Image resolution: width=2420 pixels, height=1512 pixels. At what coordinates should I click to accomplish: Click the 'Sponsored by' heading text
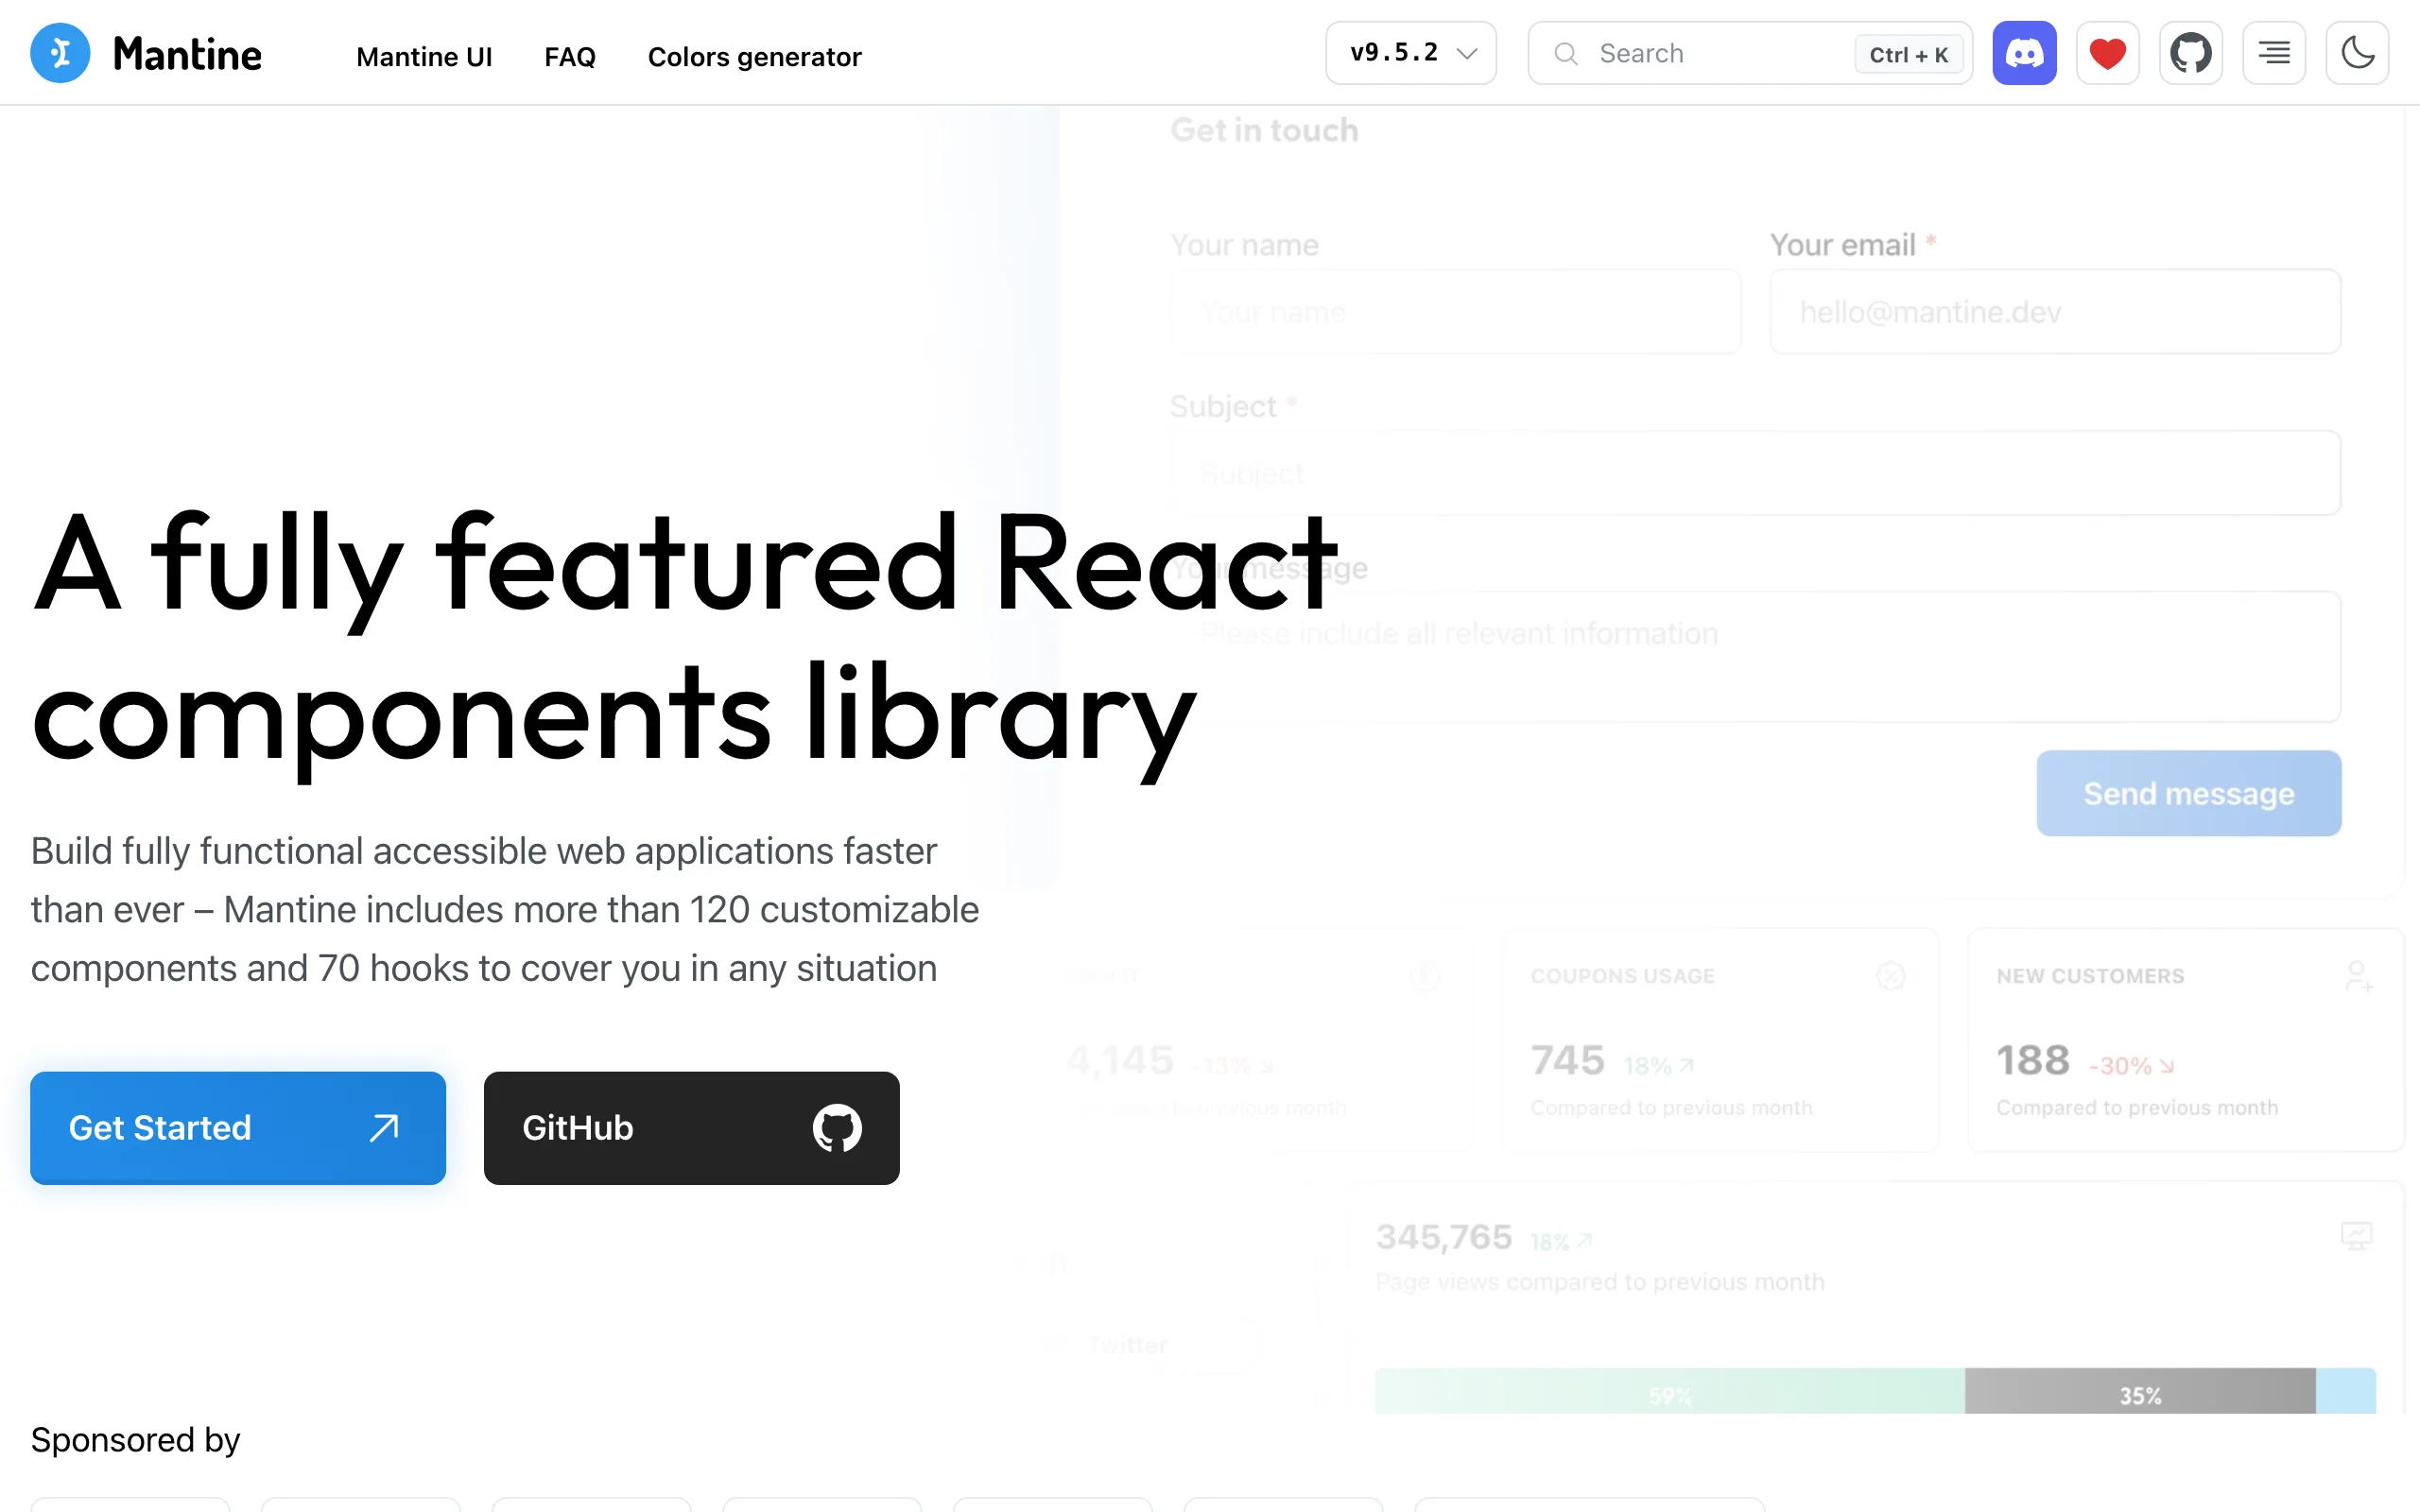pyautogui.click(x=135, y=1440)
